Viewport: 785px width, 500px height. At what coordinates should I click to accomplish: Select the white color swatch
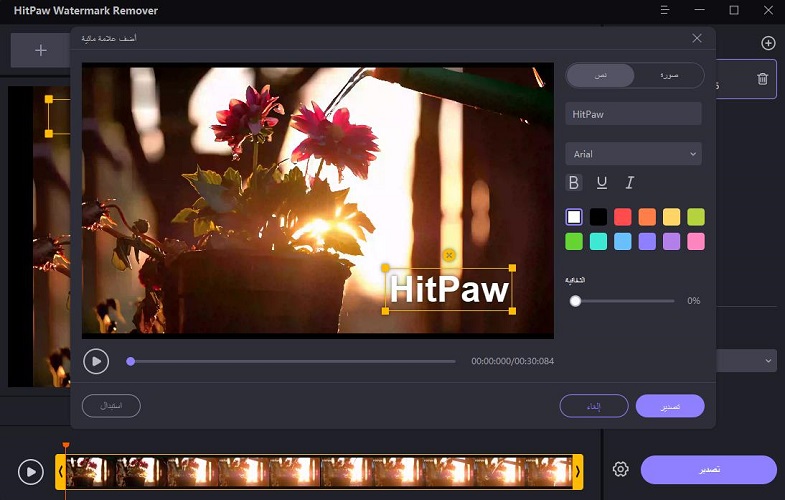[x=574, y=217]
